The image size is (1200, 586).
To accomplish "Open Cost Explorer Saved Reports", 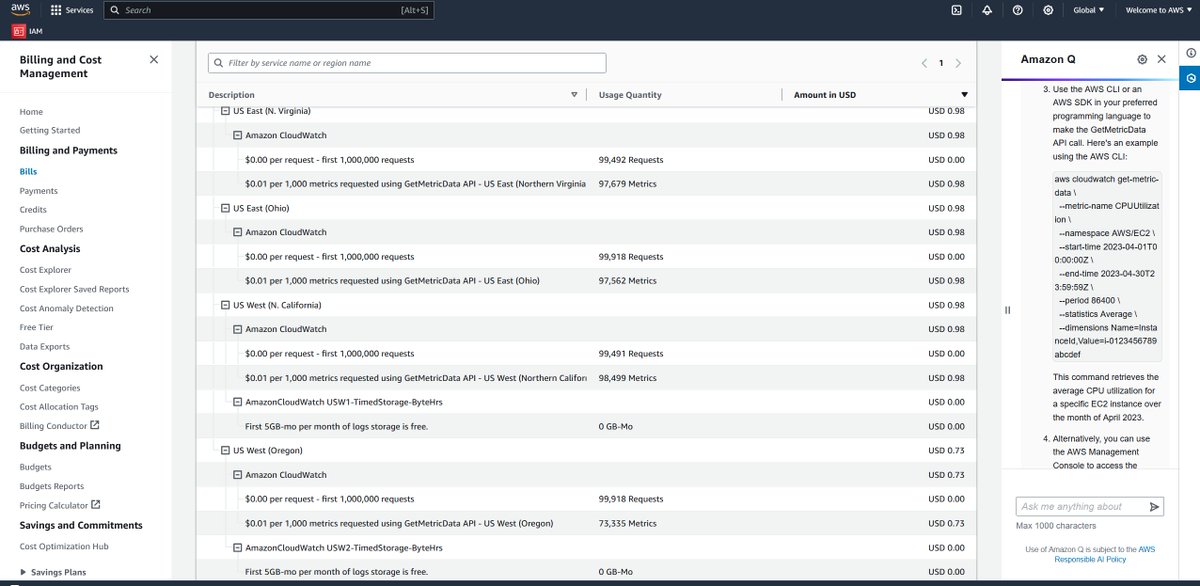I will pyautogui.click(x=74, y=289).
